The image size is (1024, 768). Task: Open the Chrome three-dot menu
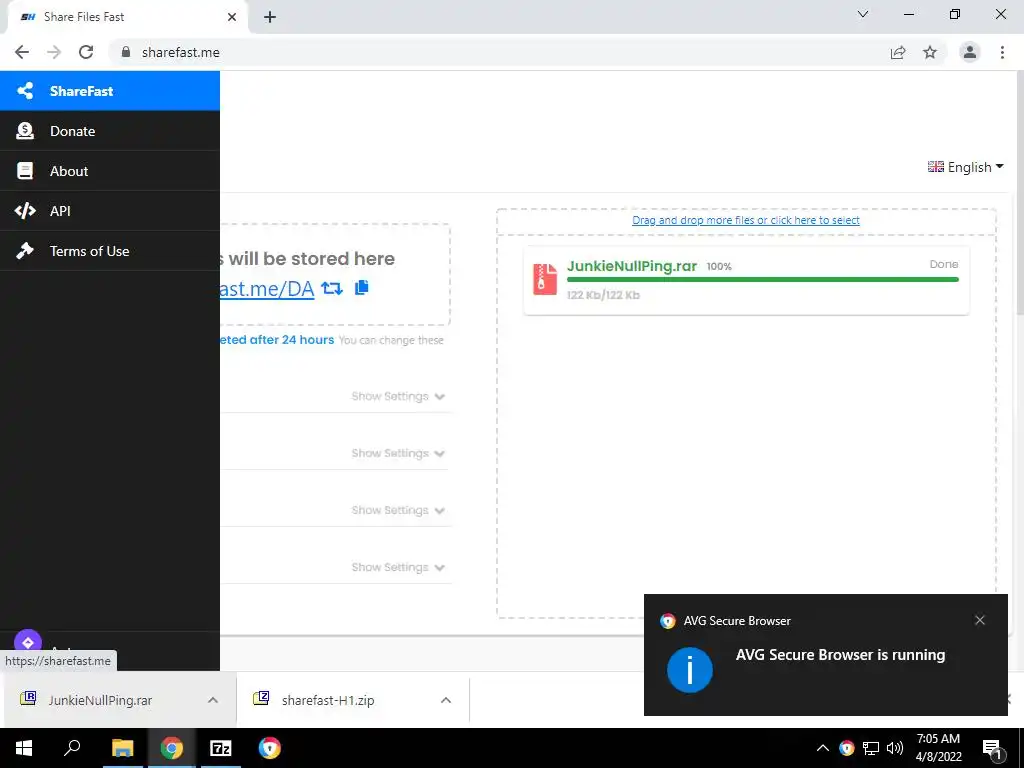point(1002,52)
